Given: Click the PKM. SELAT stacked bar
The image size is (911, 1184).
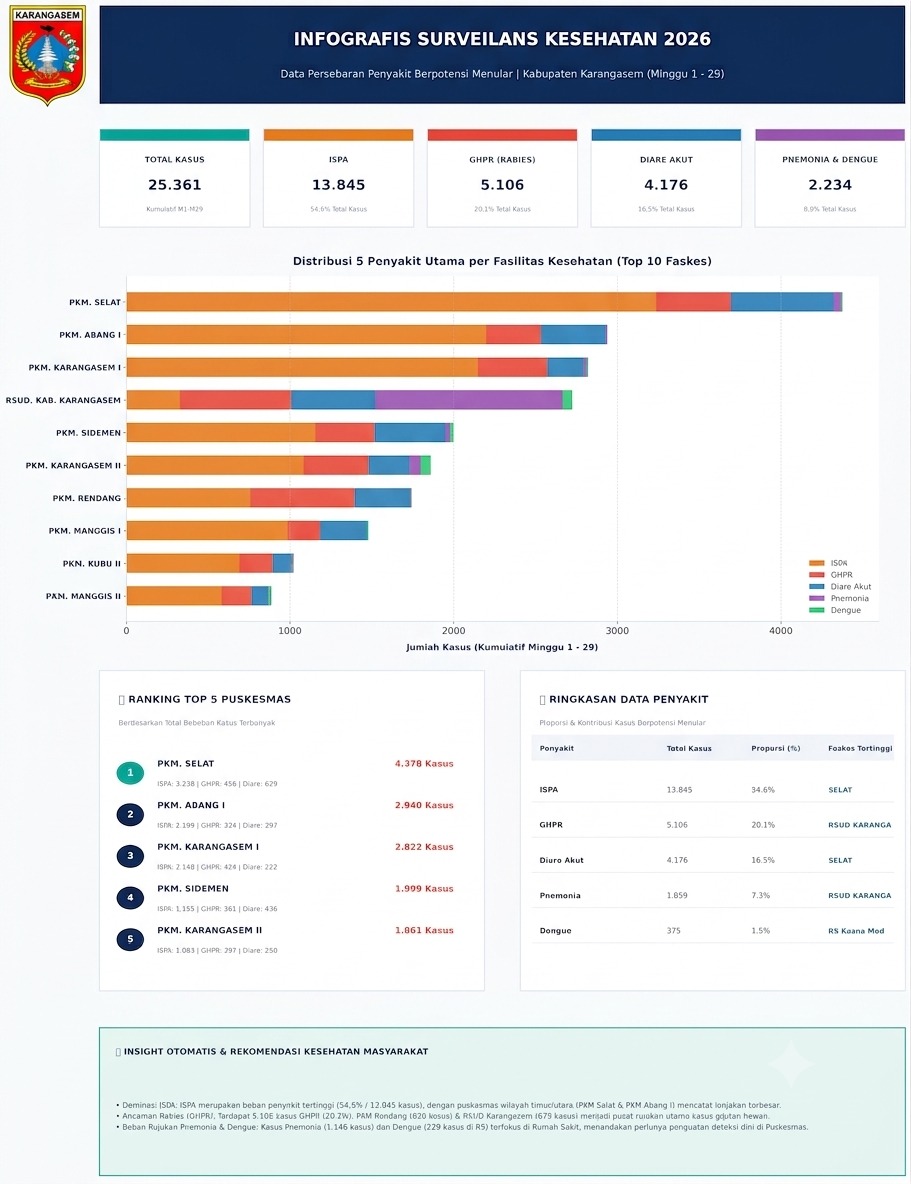Looking at the screenshot, I should pos(484,302).
